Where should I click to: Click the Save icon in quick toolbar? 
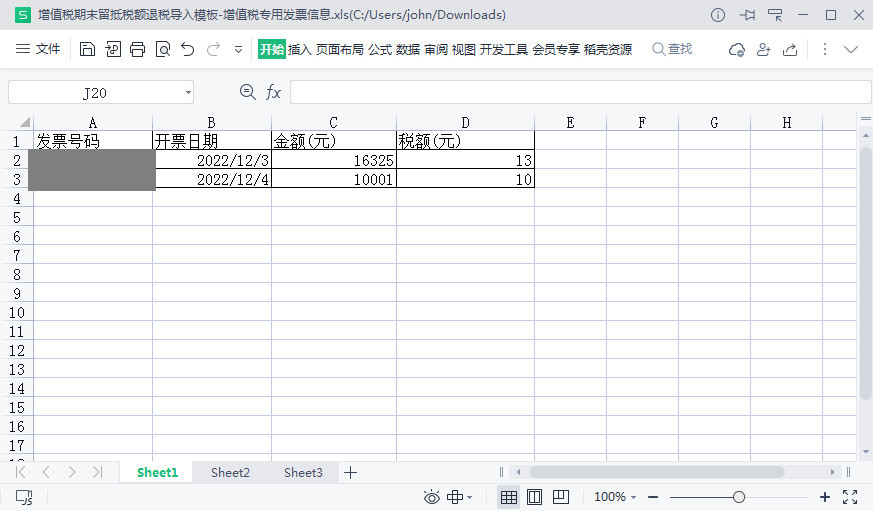pyautogui.click(x=87, y=49)
